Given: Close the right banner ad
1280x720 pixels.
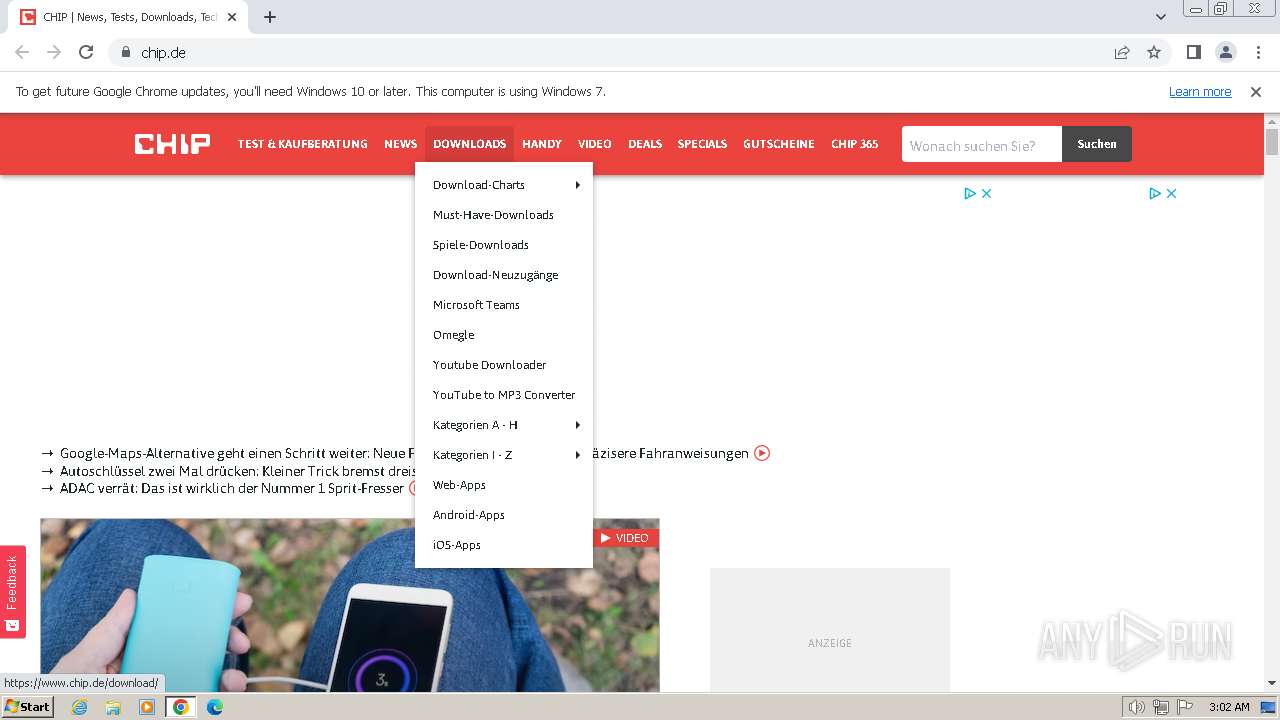Looking at the screenshot, I should (x=1172, y=193).
